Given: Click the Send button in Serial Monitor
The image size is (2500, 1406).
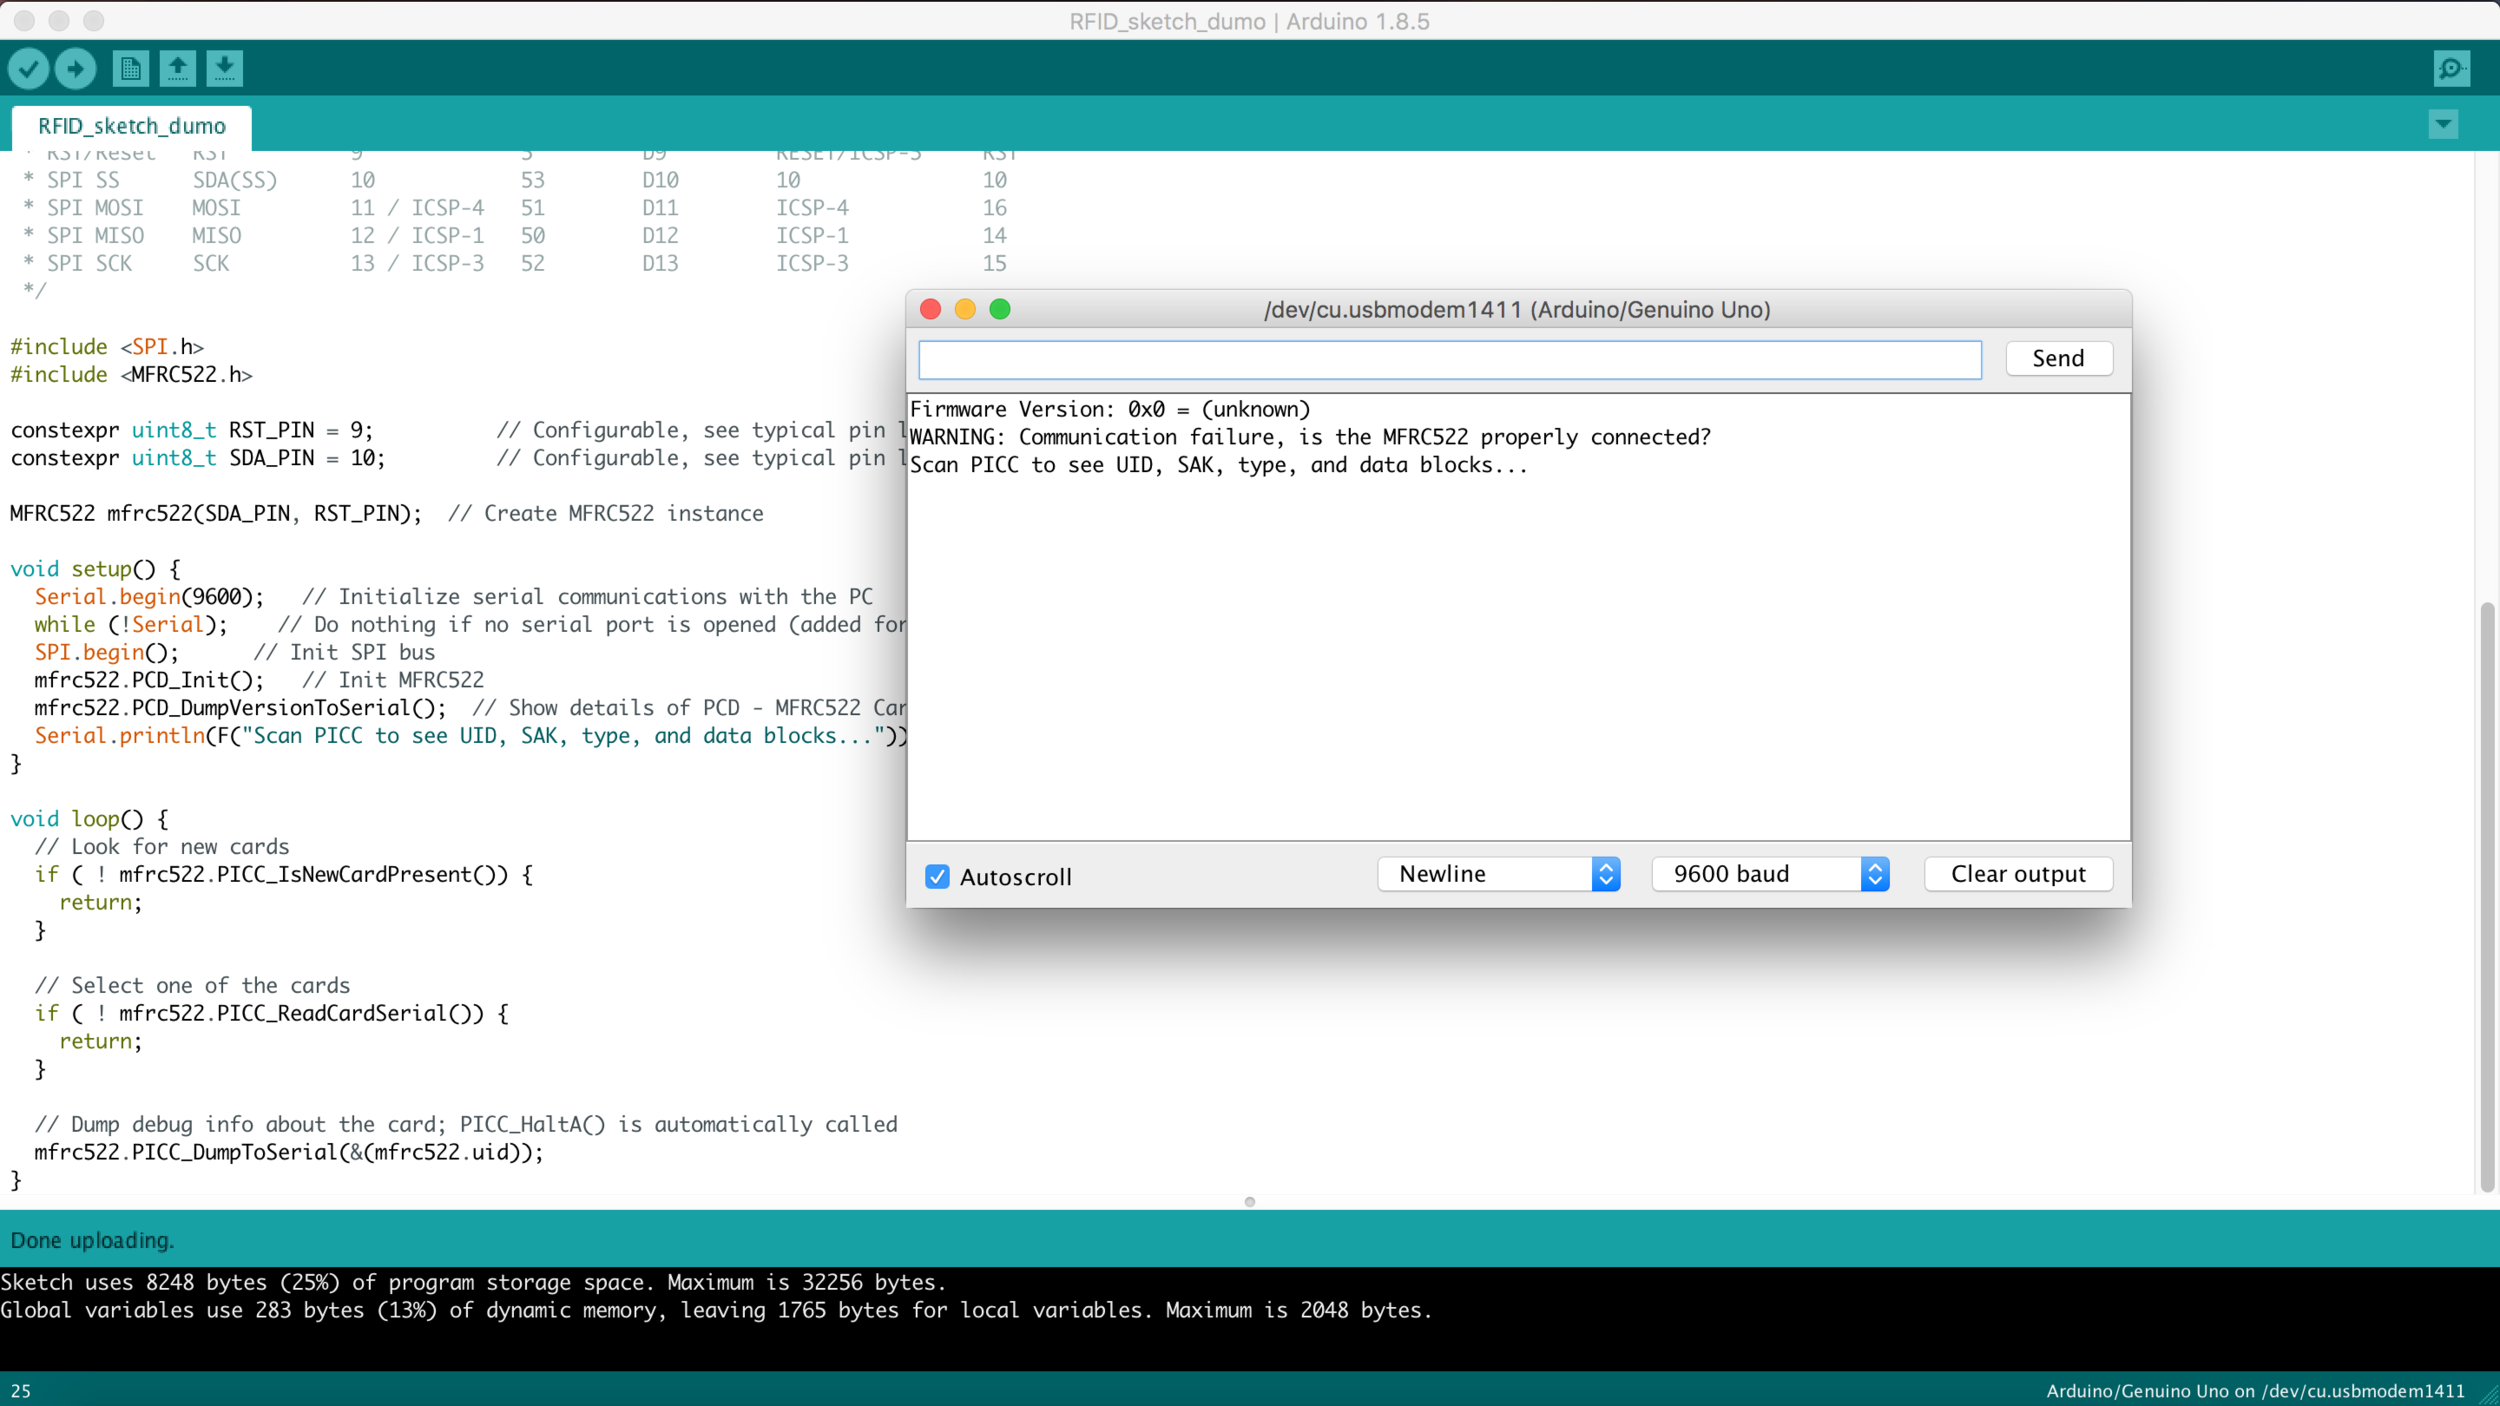Looking at the screenshot, I should point(2058,358).
